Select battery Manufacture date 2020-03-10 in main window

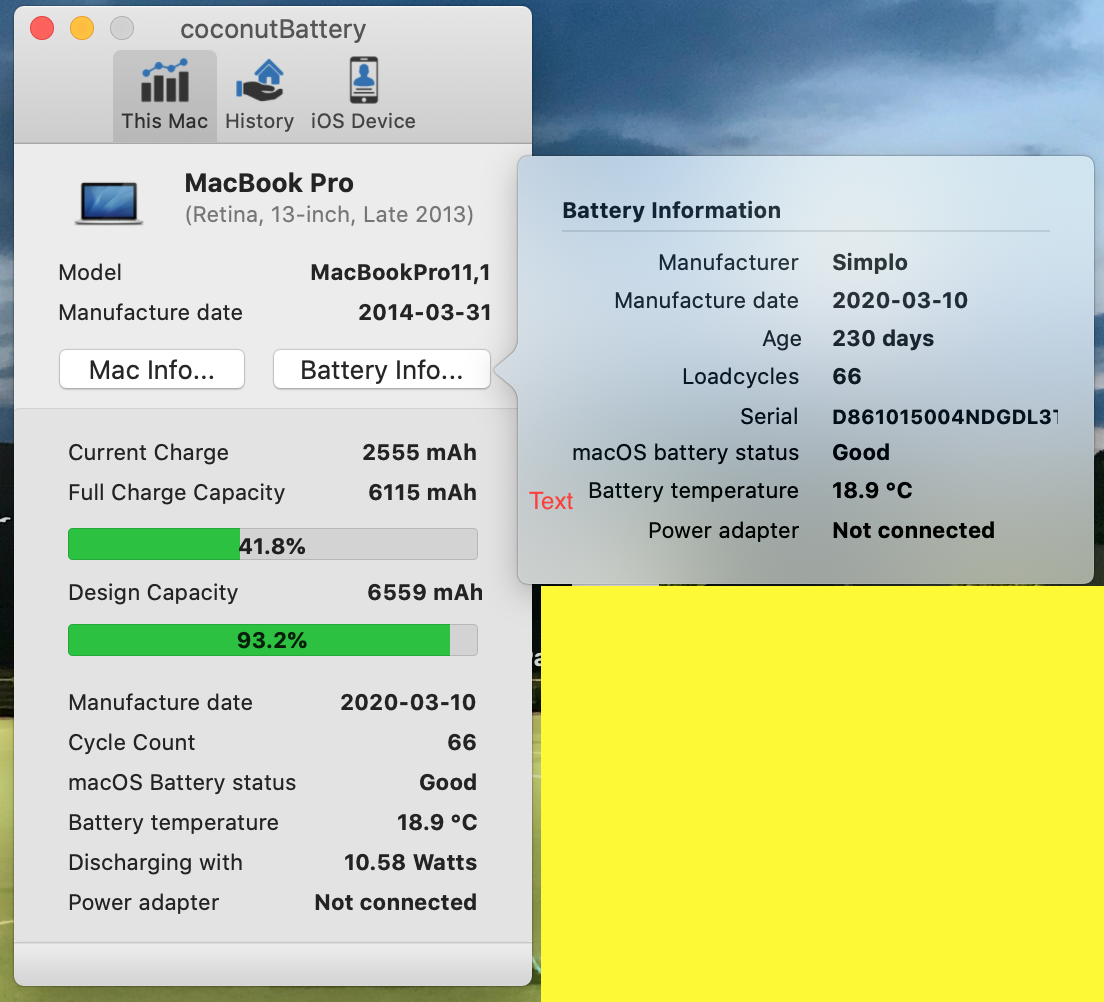[x=408, y=702]
